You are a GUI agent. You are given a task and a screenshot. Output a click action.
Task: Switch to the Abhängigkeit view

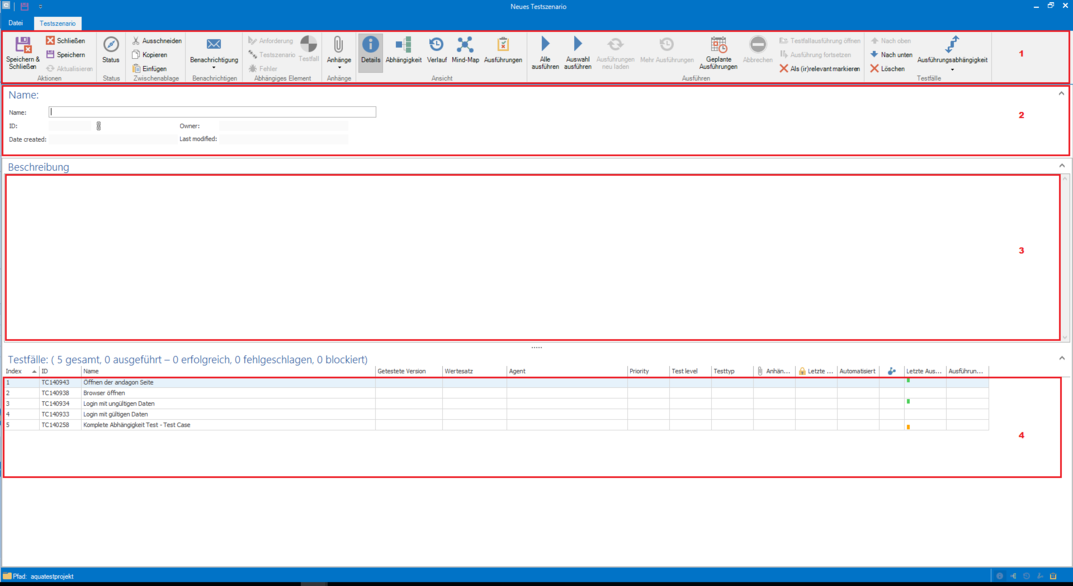(403, 45)
